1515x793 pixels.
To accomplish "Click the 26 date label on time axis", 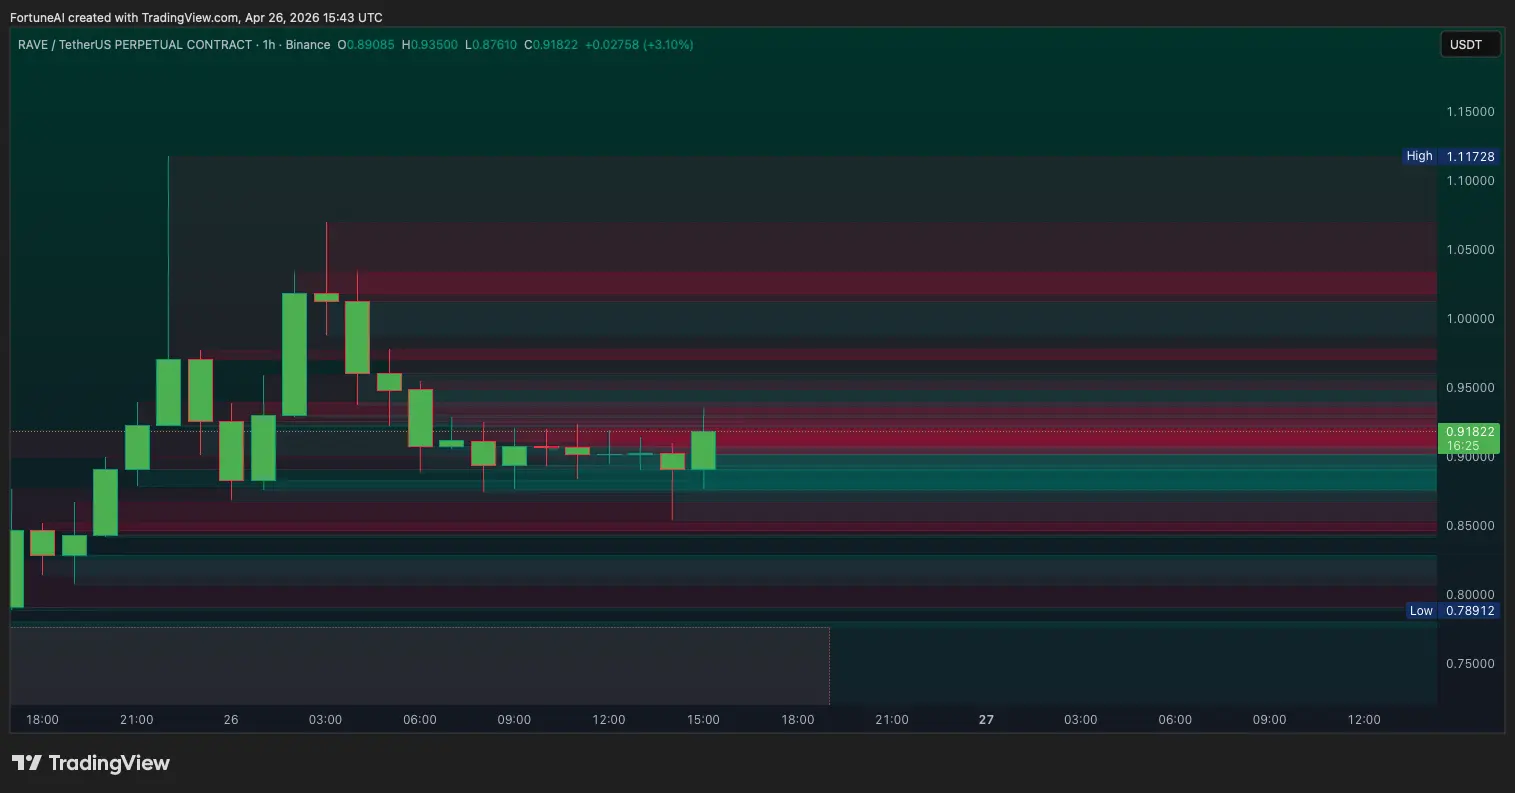I will click(x=231, y=719).
